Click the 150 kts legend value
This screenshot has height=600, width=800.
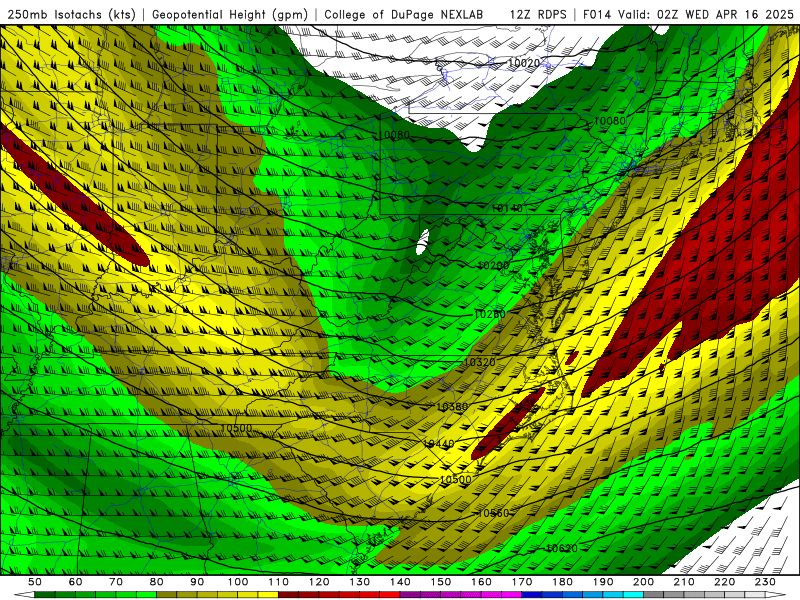click(441, 582)
